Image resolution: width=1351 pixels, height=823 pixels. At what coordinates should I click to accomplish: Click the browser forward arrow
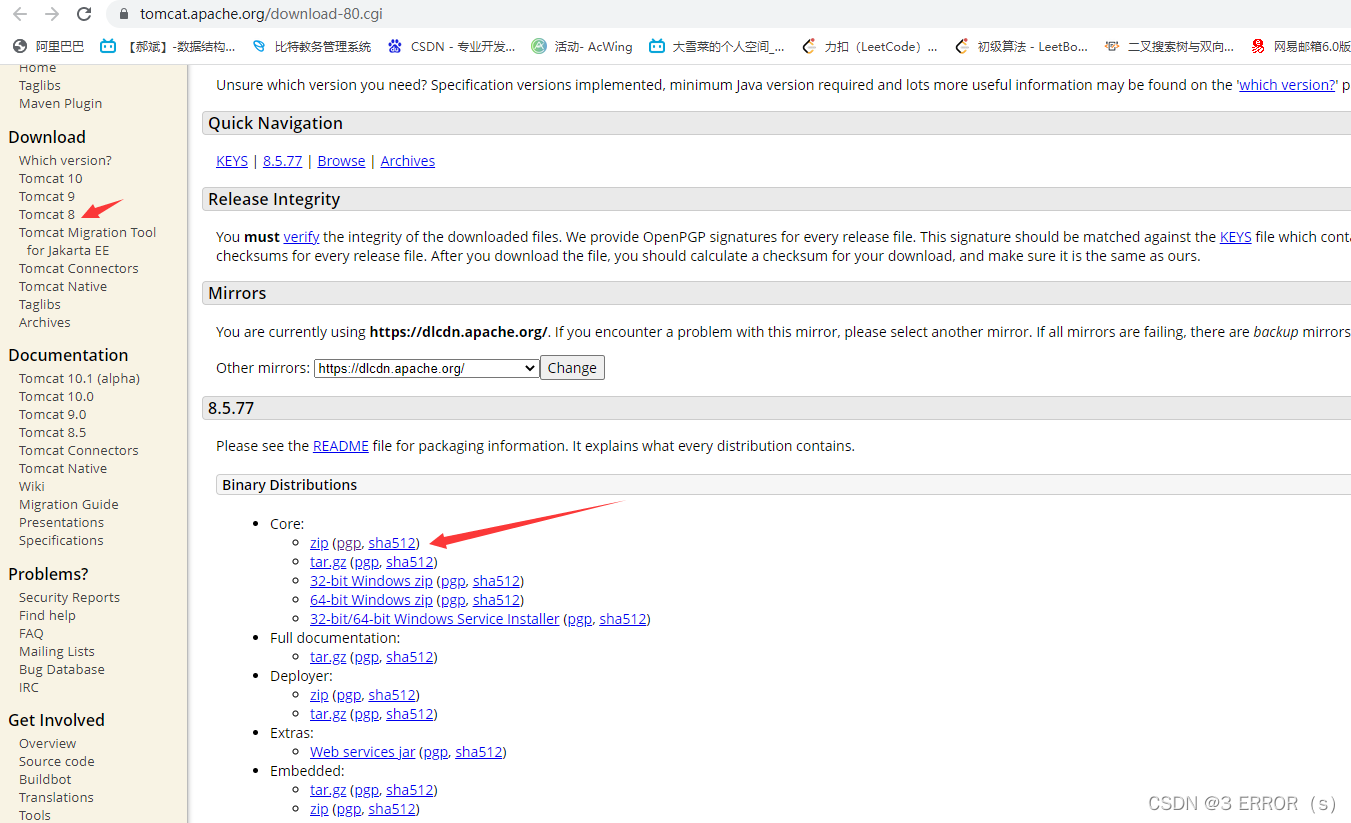coord(52,14)
